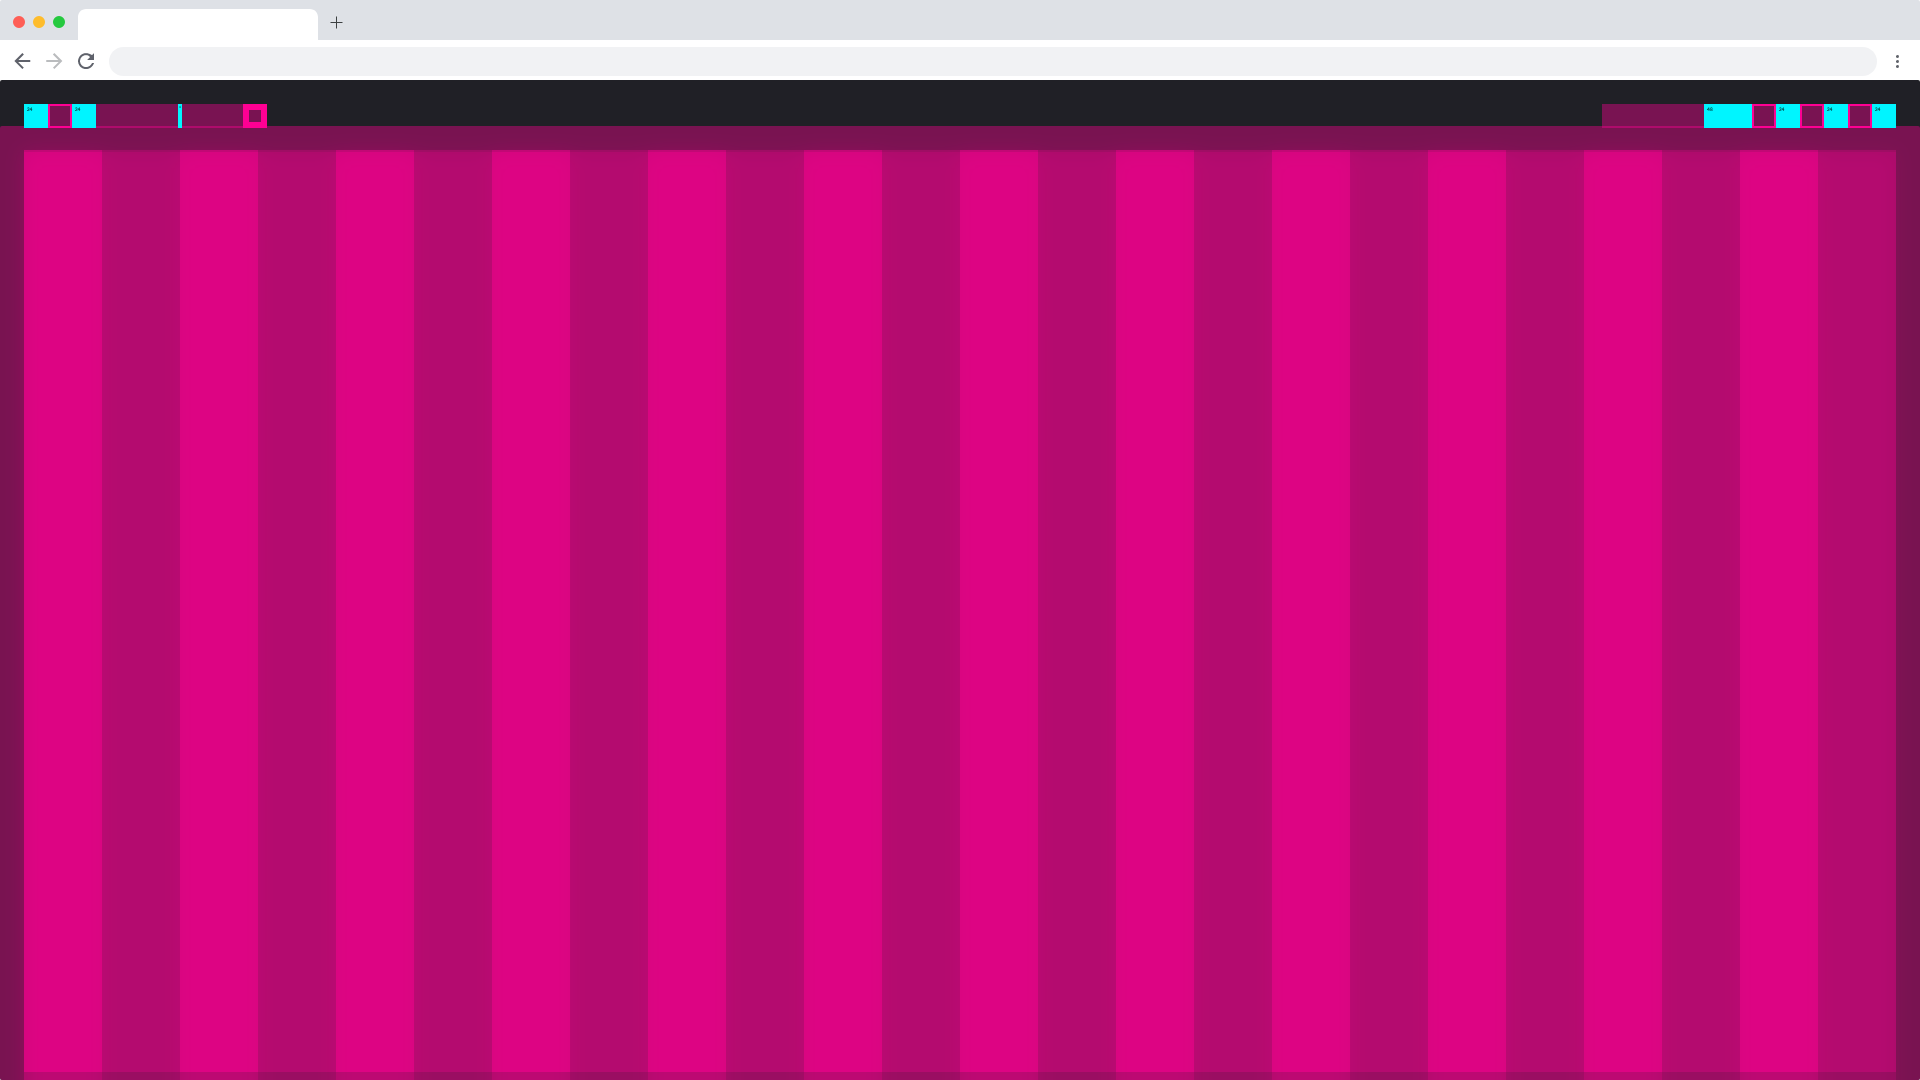1920x1080 pixels.
Task: Click the browser back arrow
Action: (22, 61)
